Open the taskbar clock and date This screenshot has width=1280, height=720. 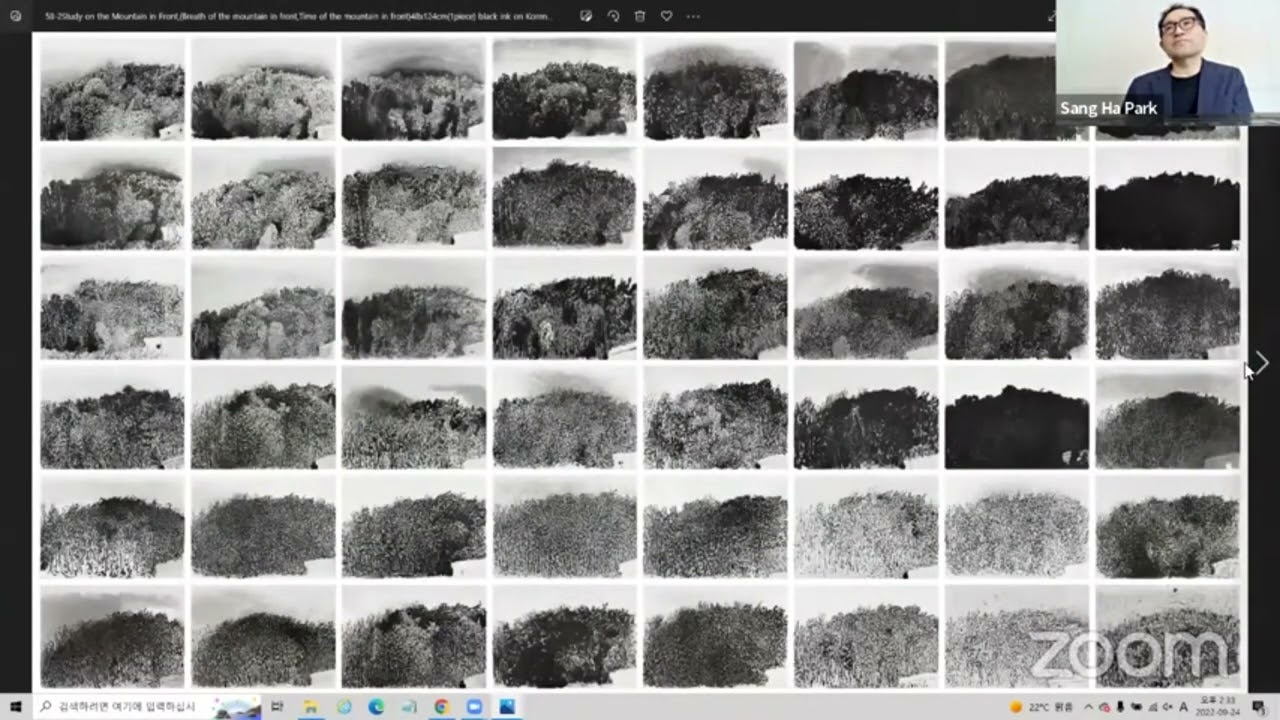click(x=1219, y=707)
